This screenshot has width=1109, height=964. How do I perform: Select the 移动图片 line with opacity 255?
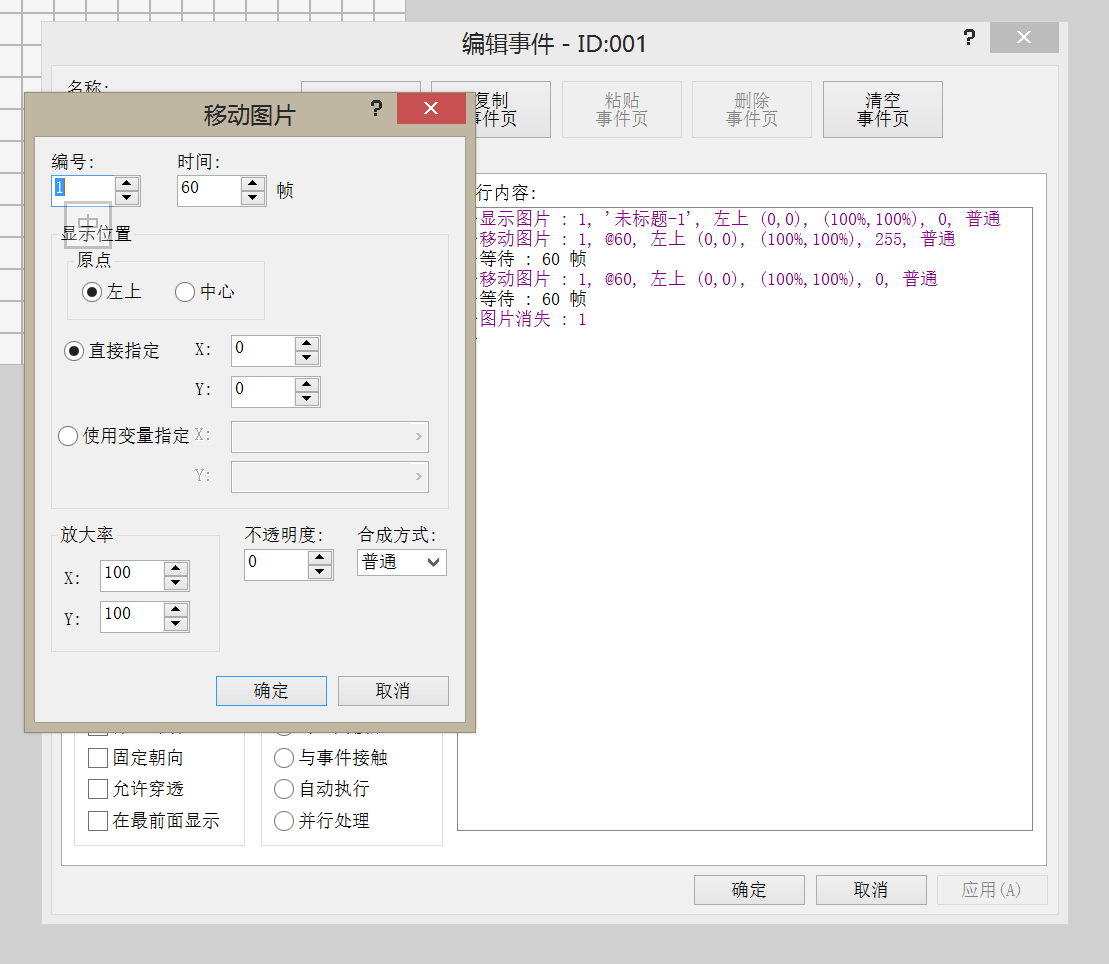[x=717, y=239]
